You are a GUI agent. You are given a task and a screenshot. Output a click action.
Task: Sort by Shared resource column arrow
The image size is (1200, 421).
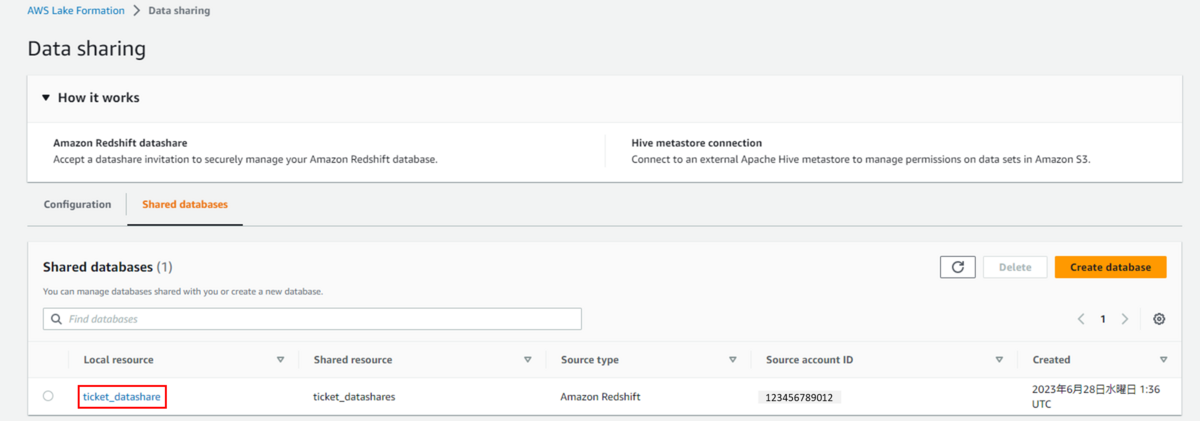tap(527, 359)
